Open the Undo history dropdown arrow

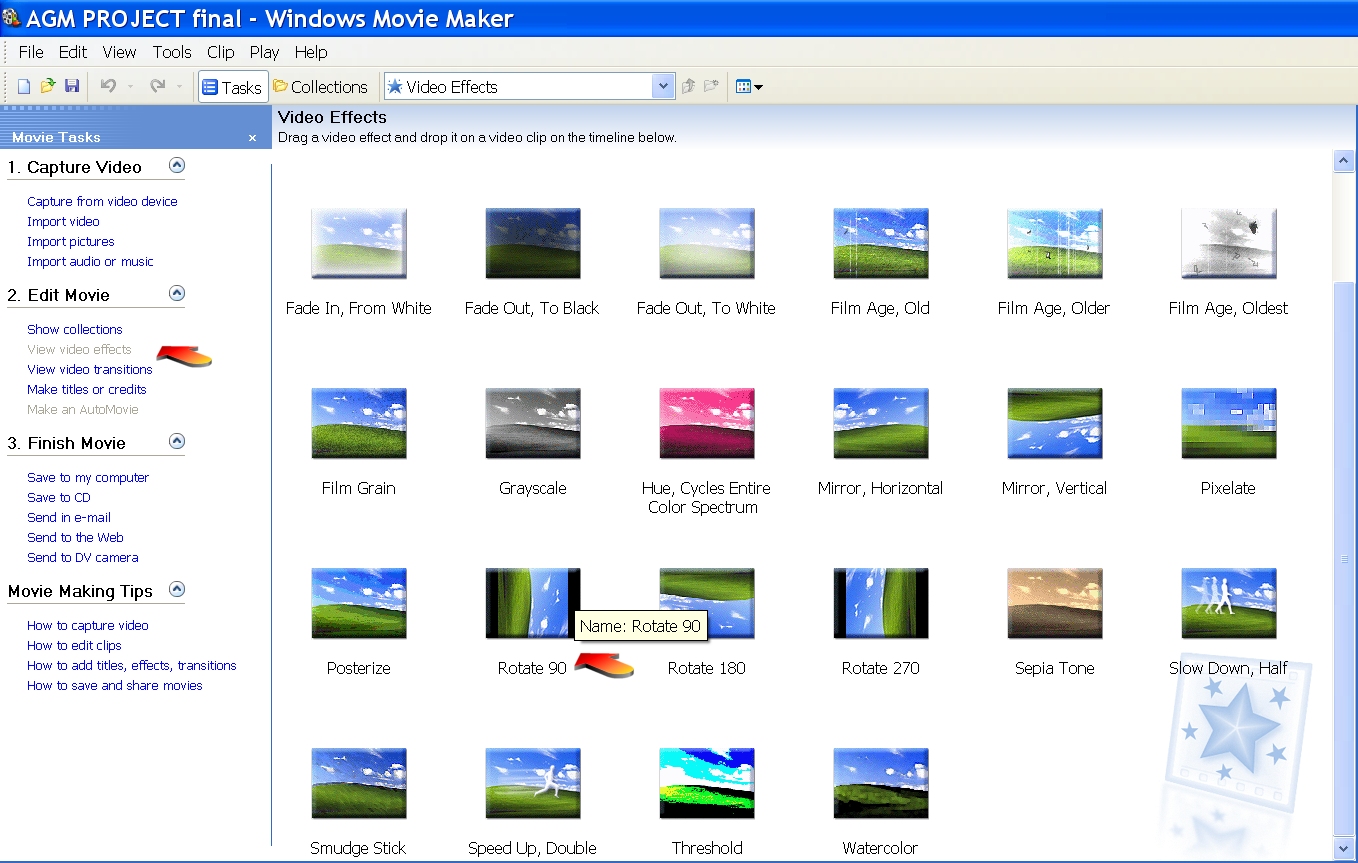pos(130,87)
